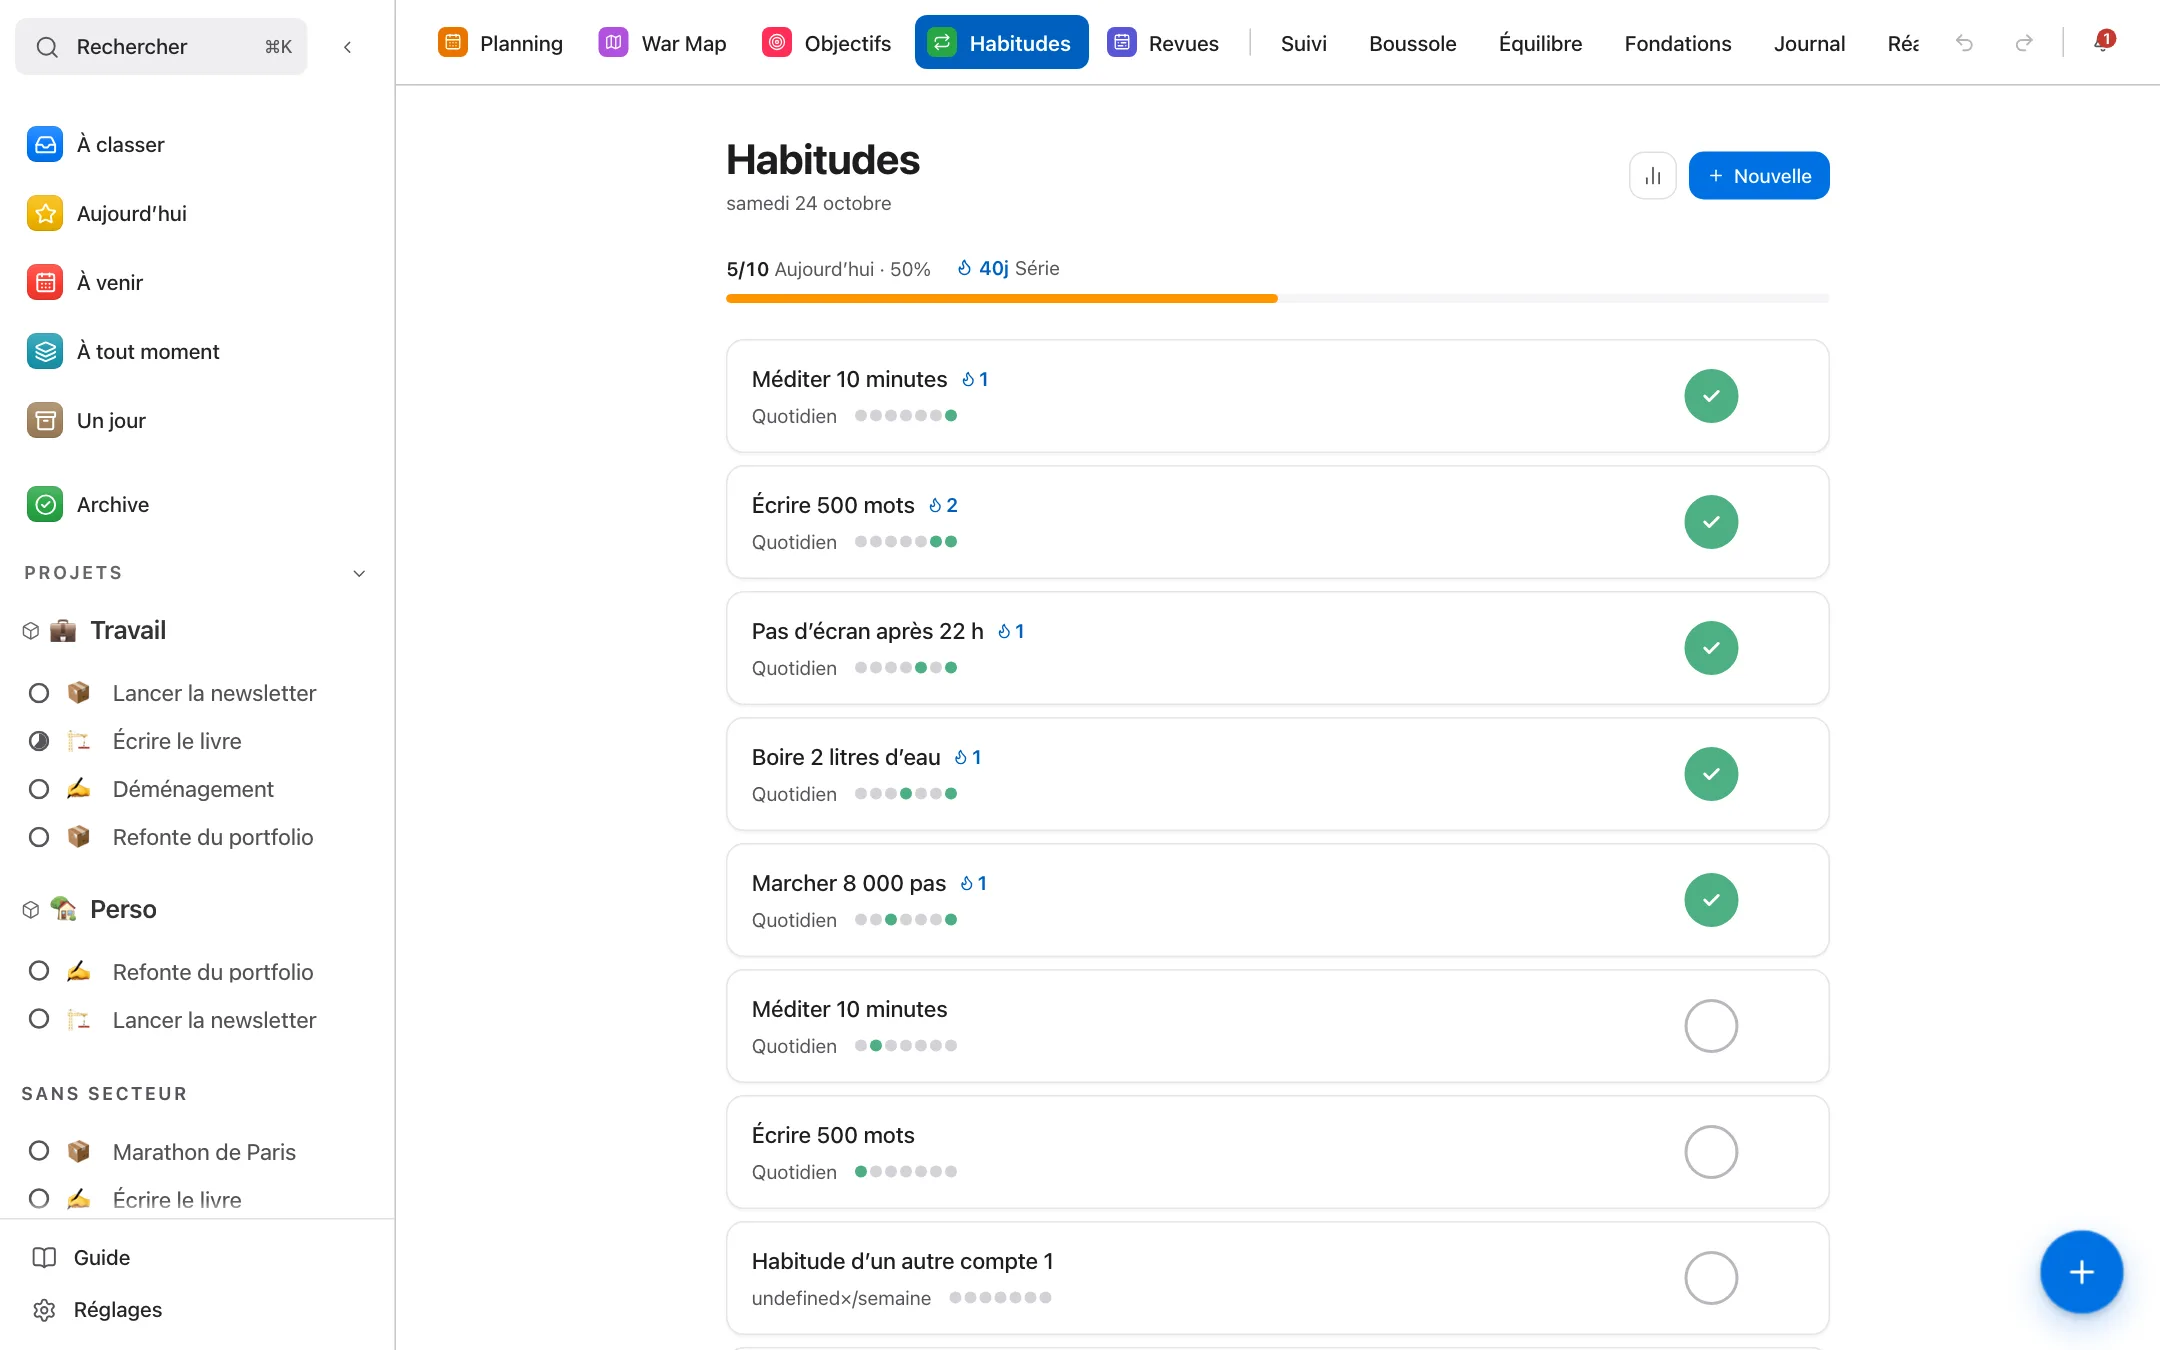The width and height of the screenshot is (2160, 1350).
Task: Open the Un jour box icon
Action: pyautogui.click(x=45, y=421)
